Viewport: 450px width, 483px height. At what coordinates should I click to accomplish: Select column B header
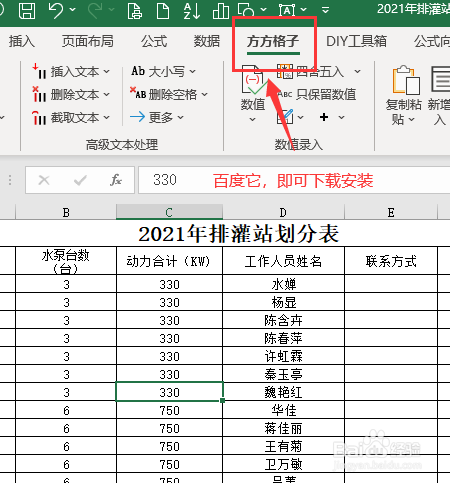(x=66, y=212)
